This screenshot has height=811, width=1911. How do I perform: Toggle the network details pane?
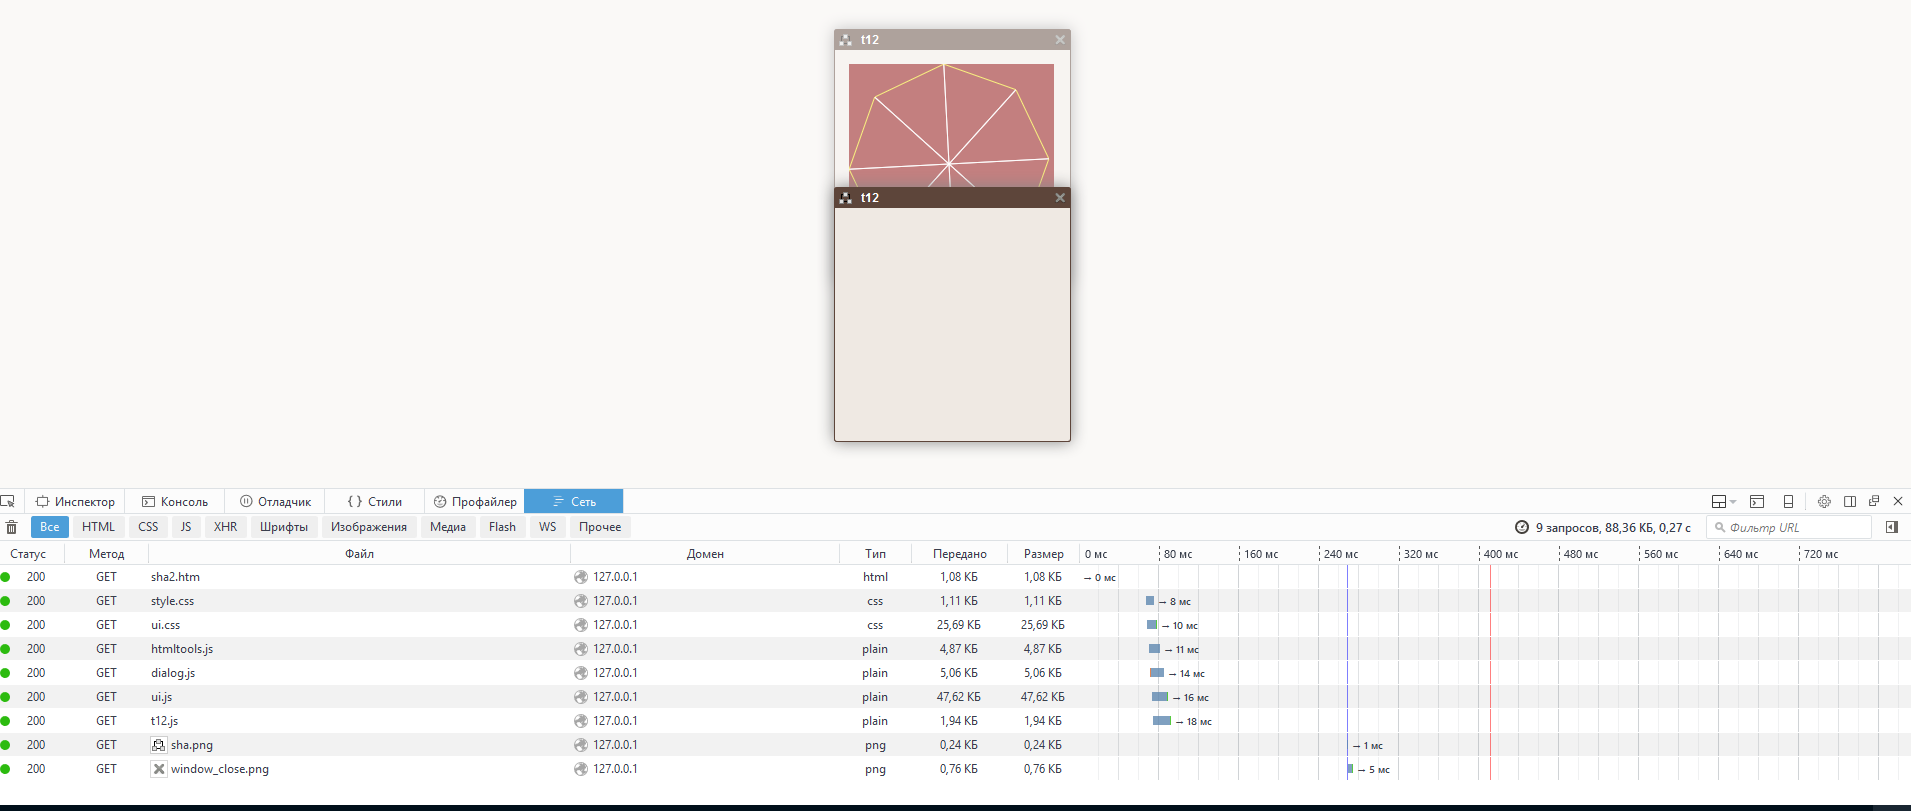(x=1891, y=527)
